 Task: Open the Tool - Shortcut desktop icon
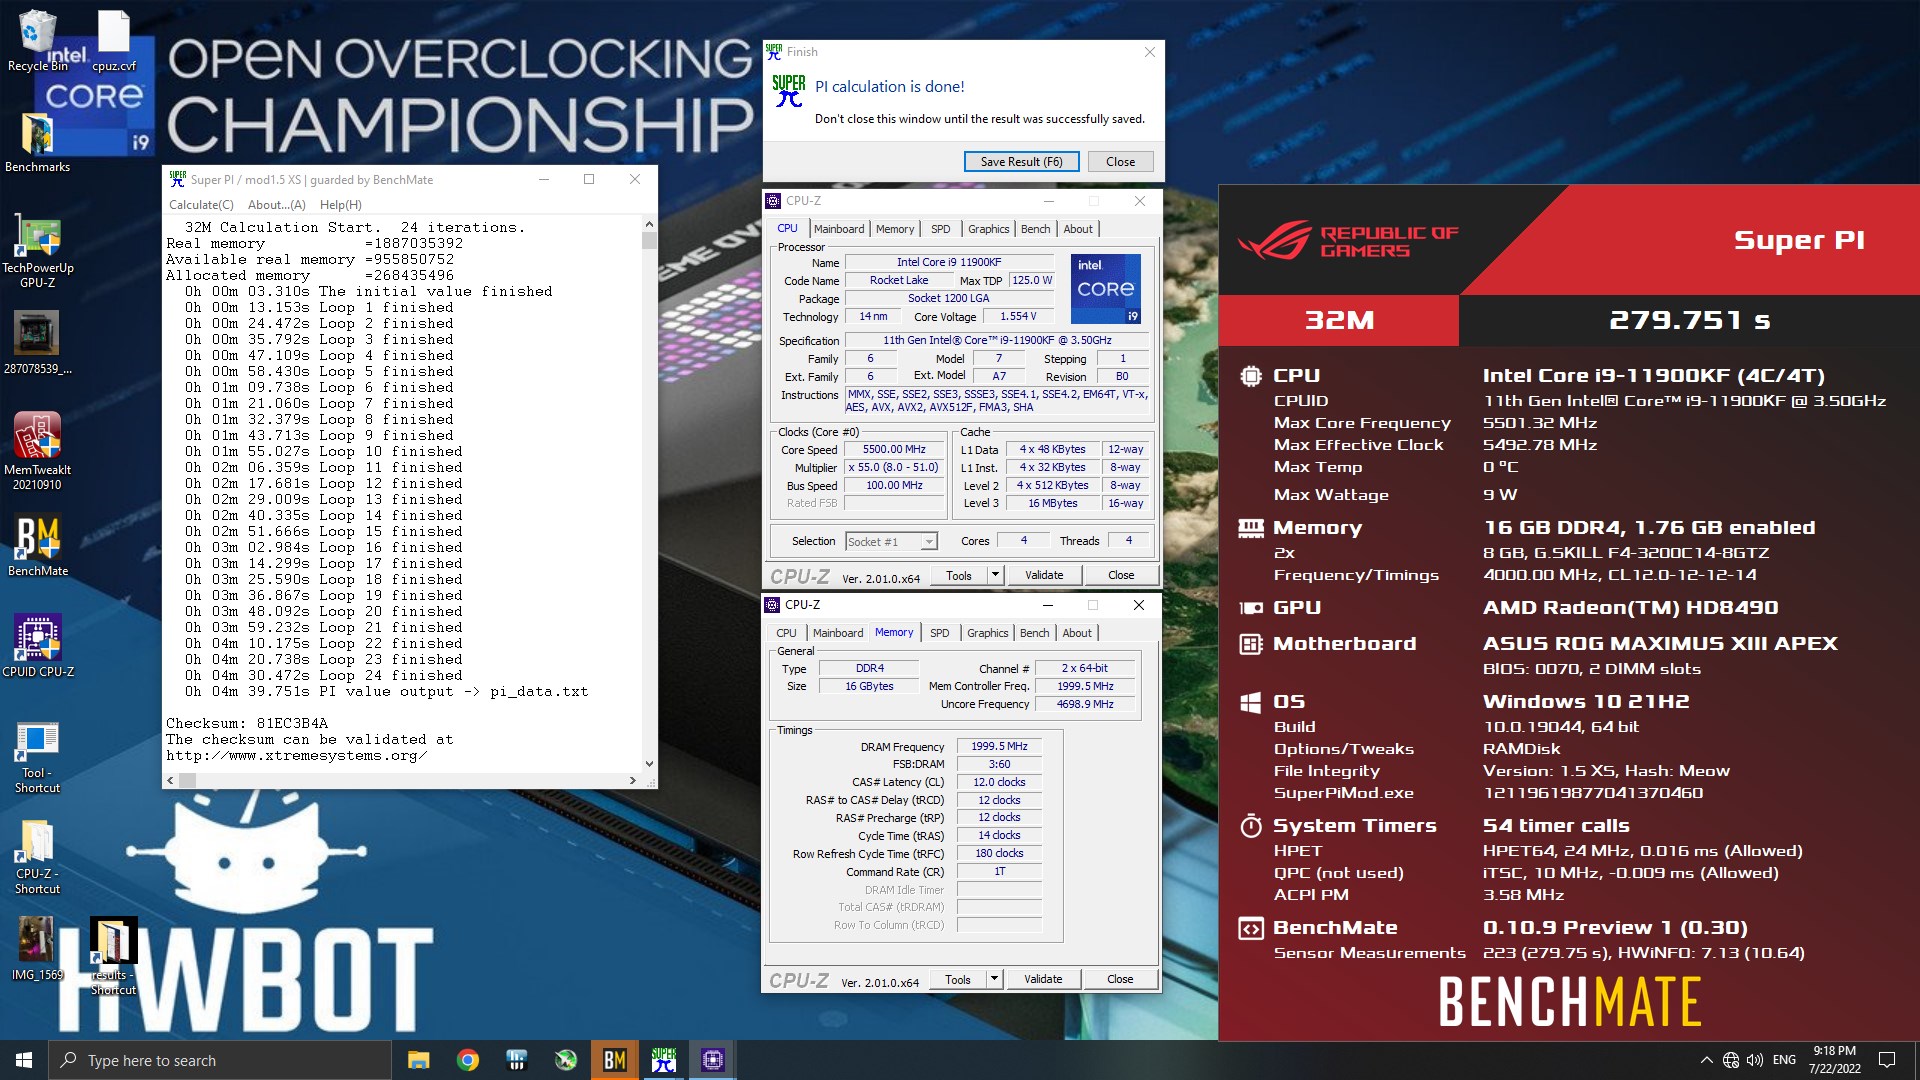(37, 757)
